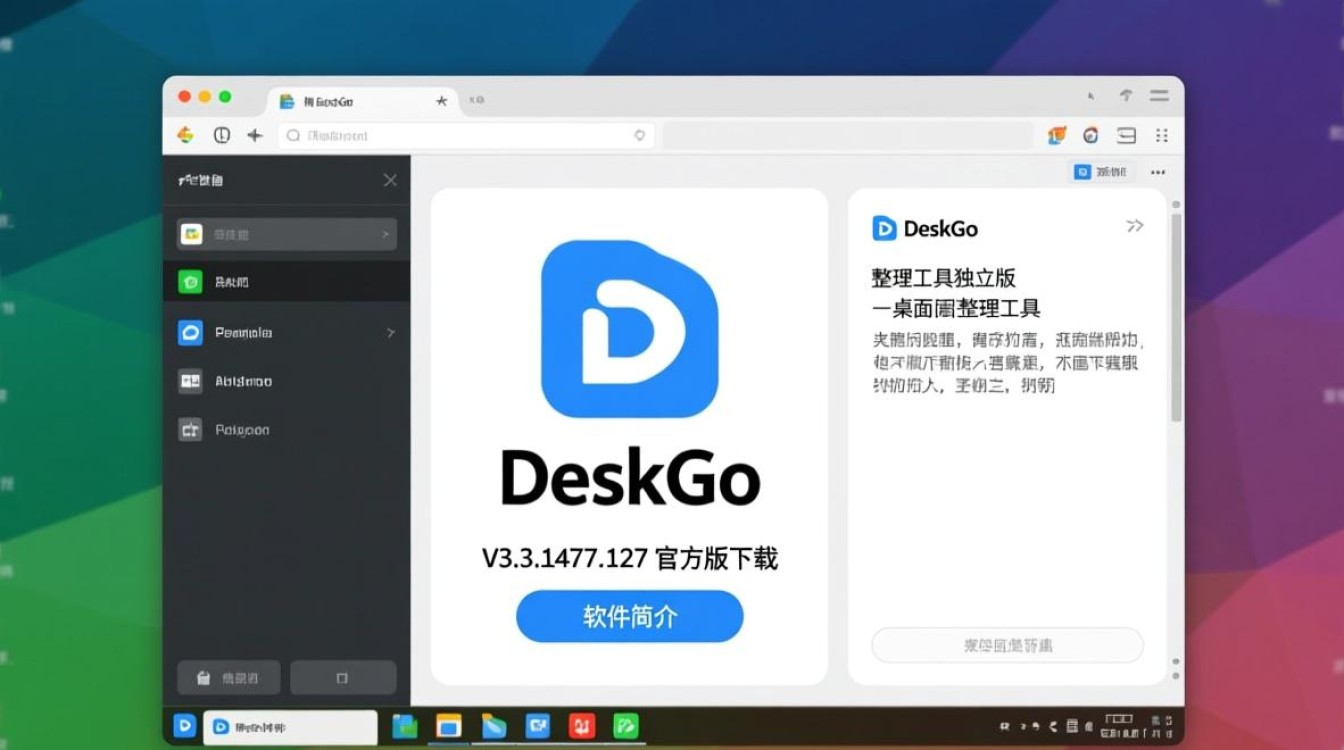Click the DeskGo logo in the right panel
Viewport: 1344px width, 750px height.
(884, 228)
